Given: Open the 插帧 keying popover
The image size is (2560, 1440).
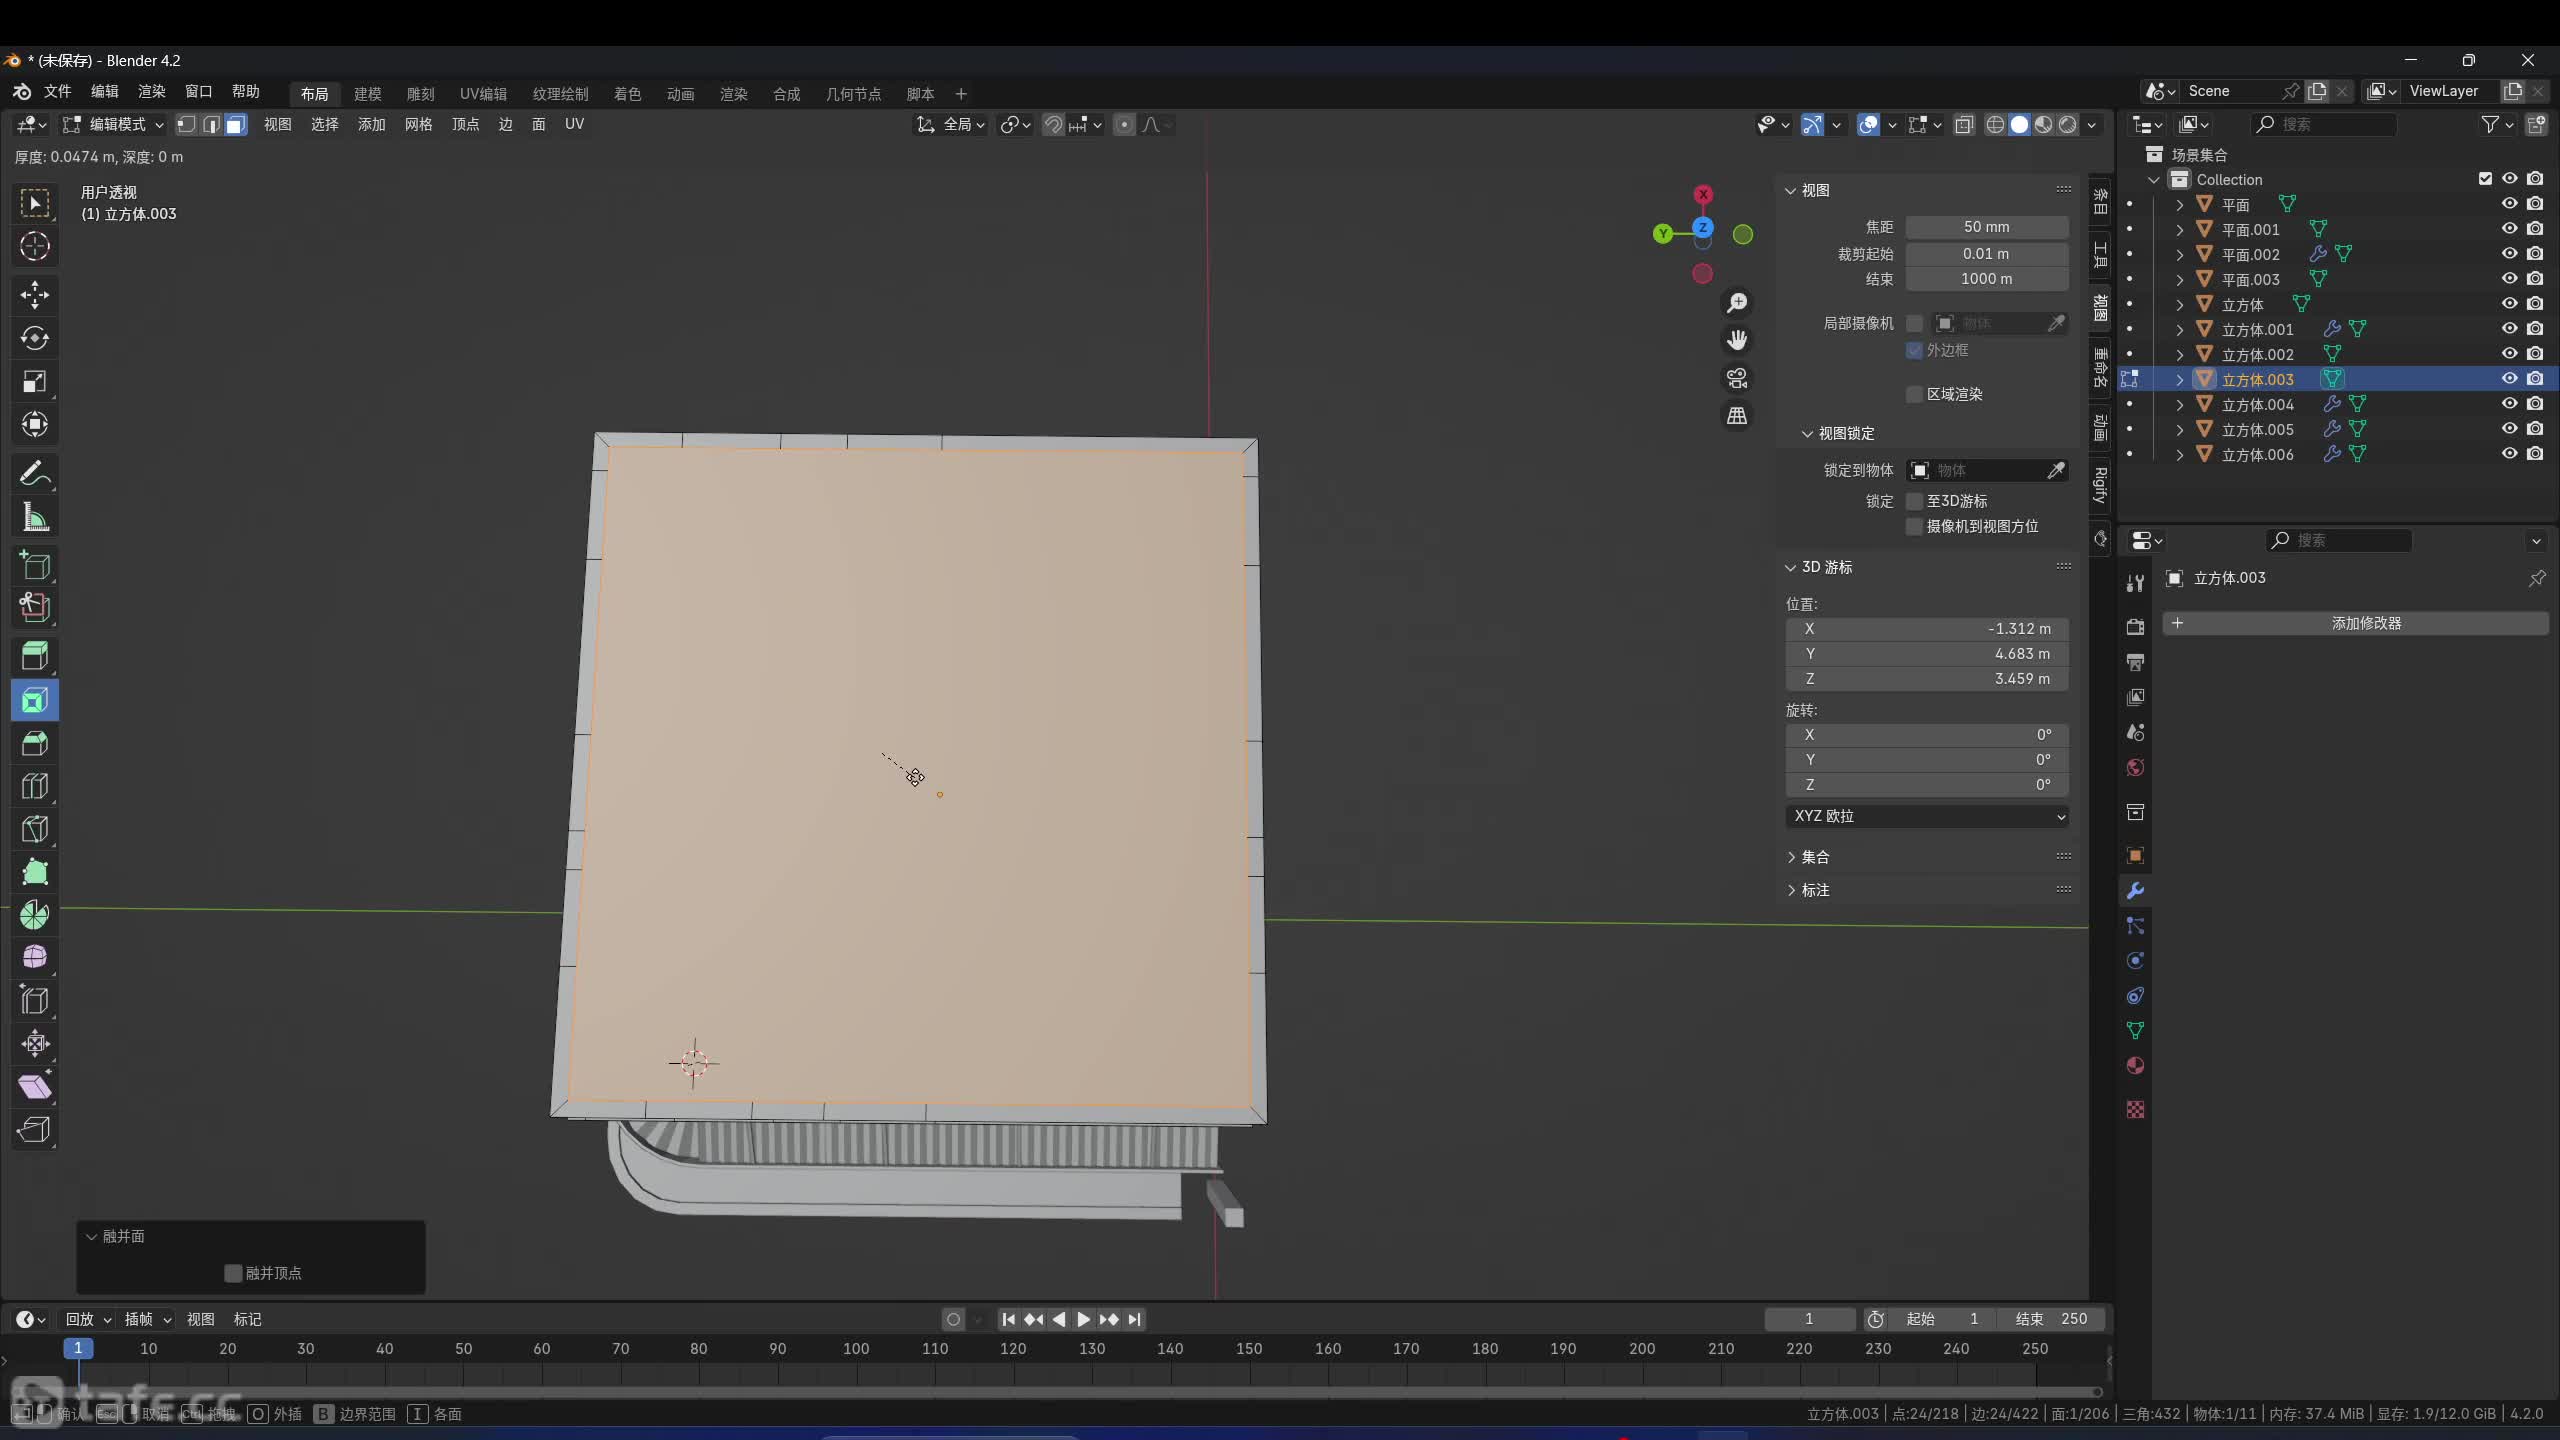Looking at the screenshot, I should point(147,1320).
